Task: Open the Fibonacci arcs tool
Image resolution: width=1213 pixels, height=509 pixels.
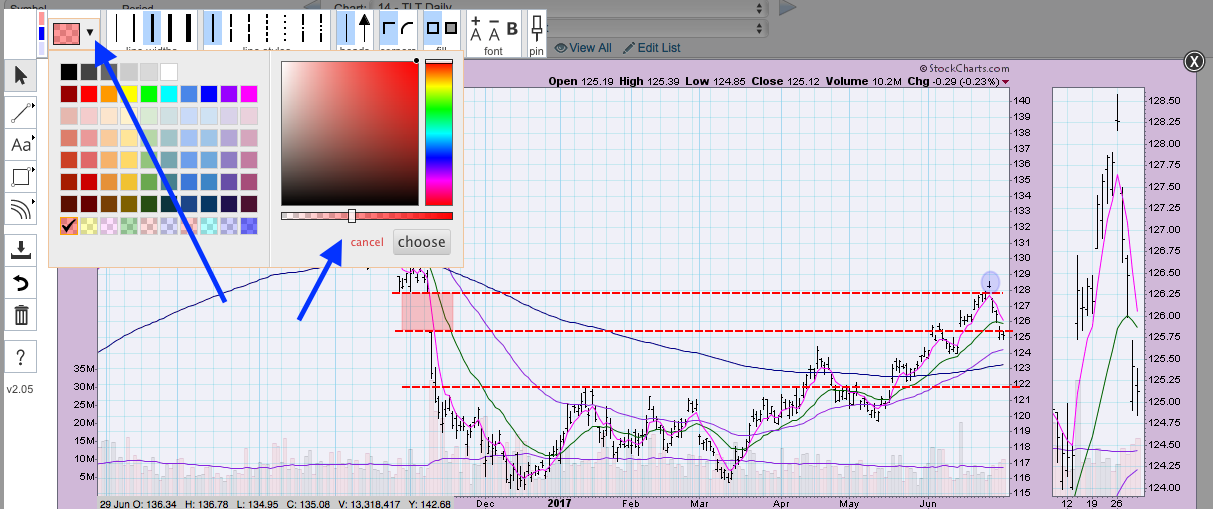Action: tap(20, 209)
